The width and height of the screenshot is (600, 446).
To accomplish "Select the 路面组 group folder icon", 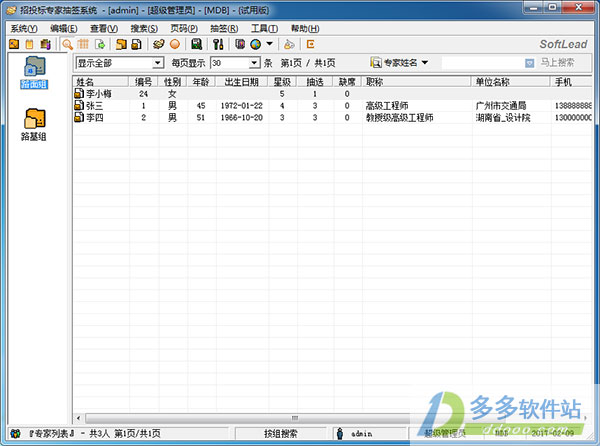I will point(34,66).
